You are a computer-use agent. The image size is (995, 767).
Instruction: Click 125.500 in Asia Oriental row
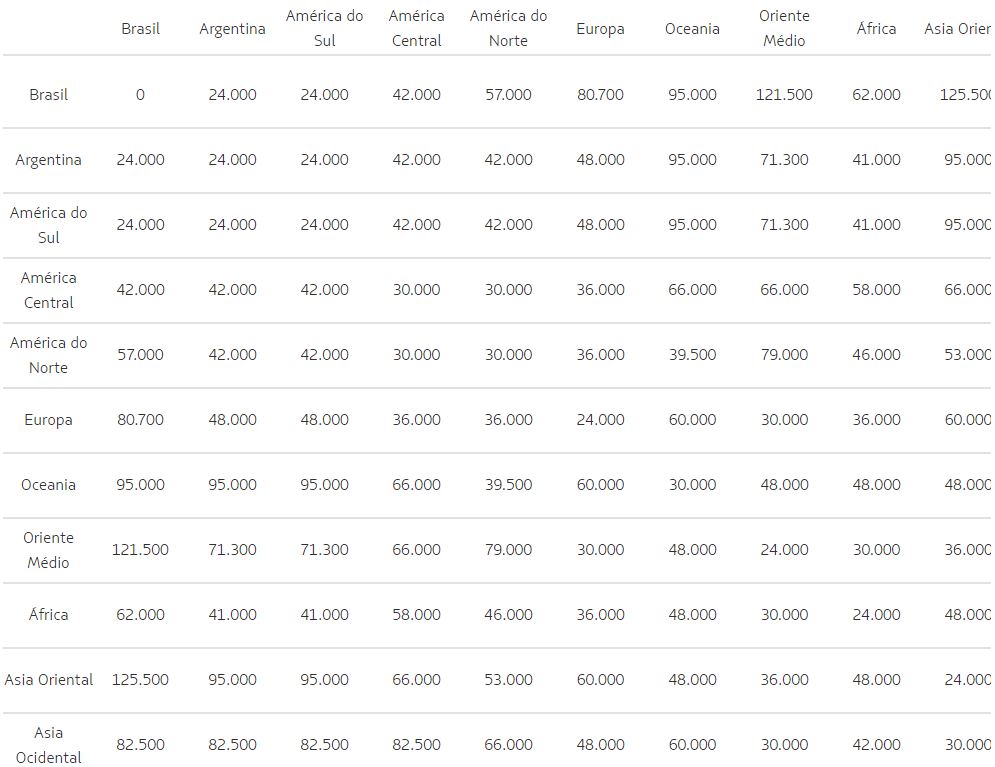pos(140,679)
